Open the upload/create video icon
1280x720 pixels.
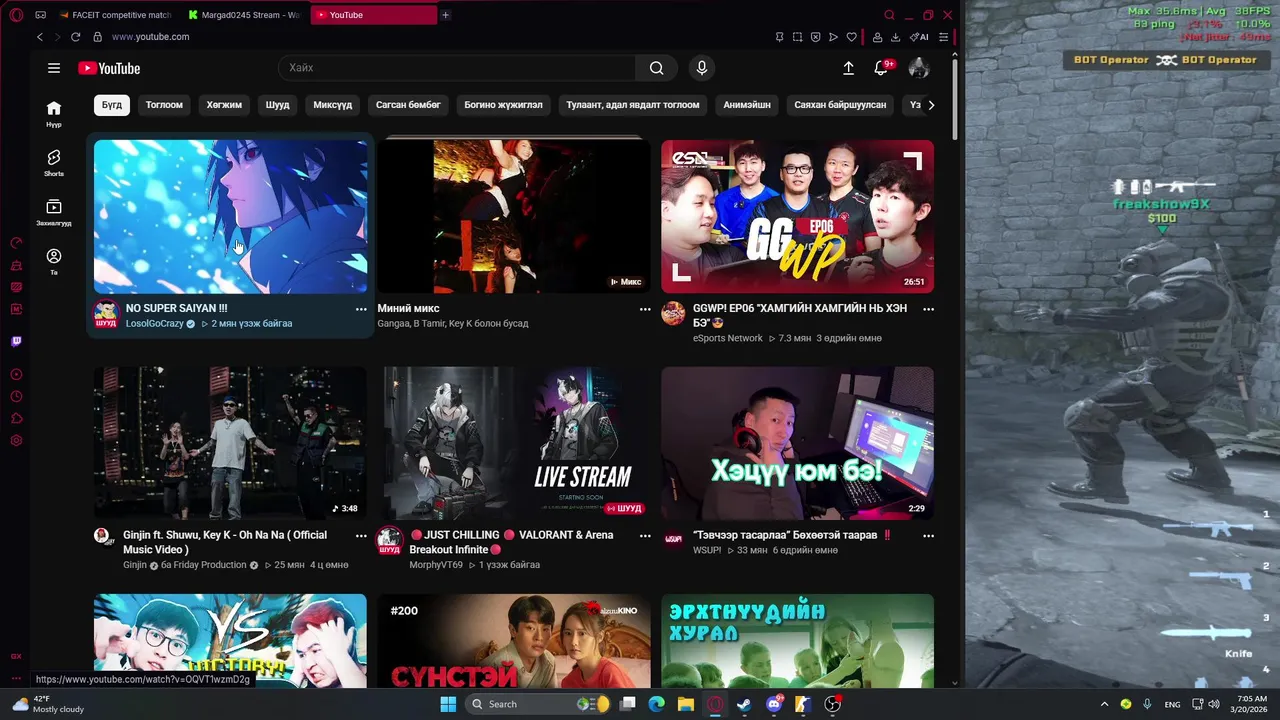848,68
